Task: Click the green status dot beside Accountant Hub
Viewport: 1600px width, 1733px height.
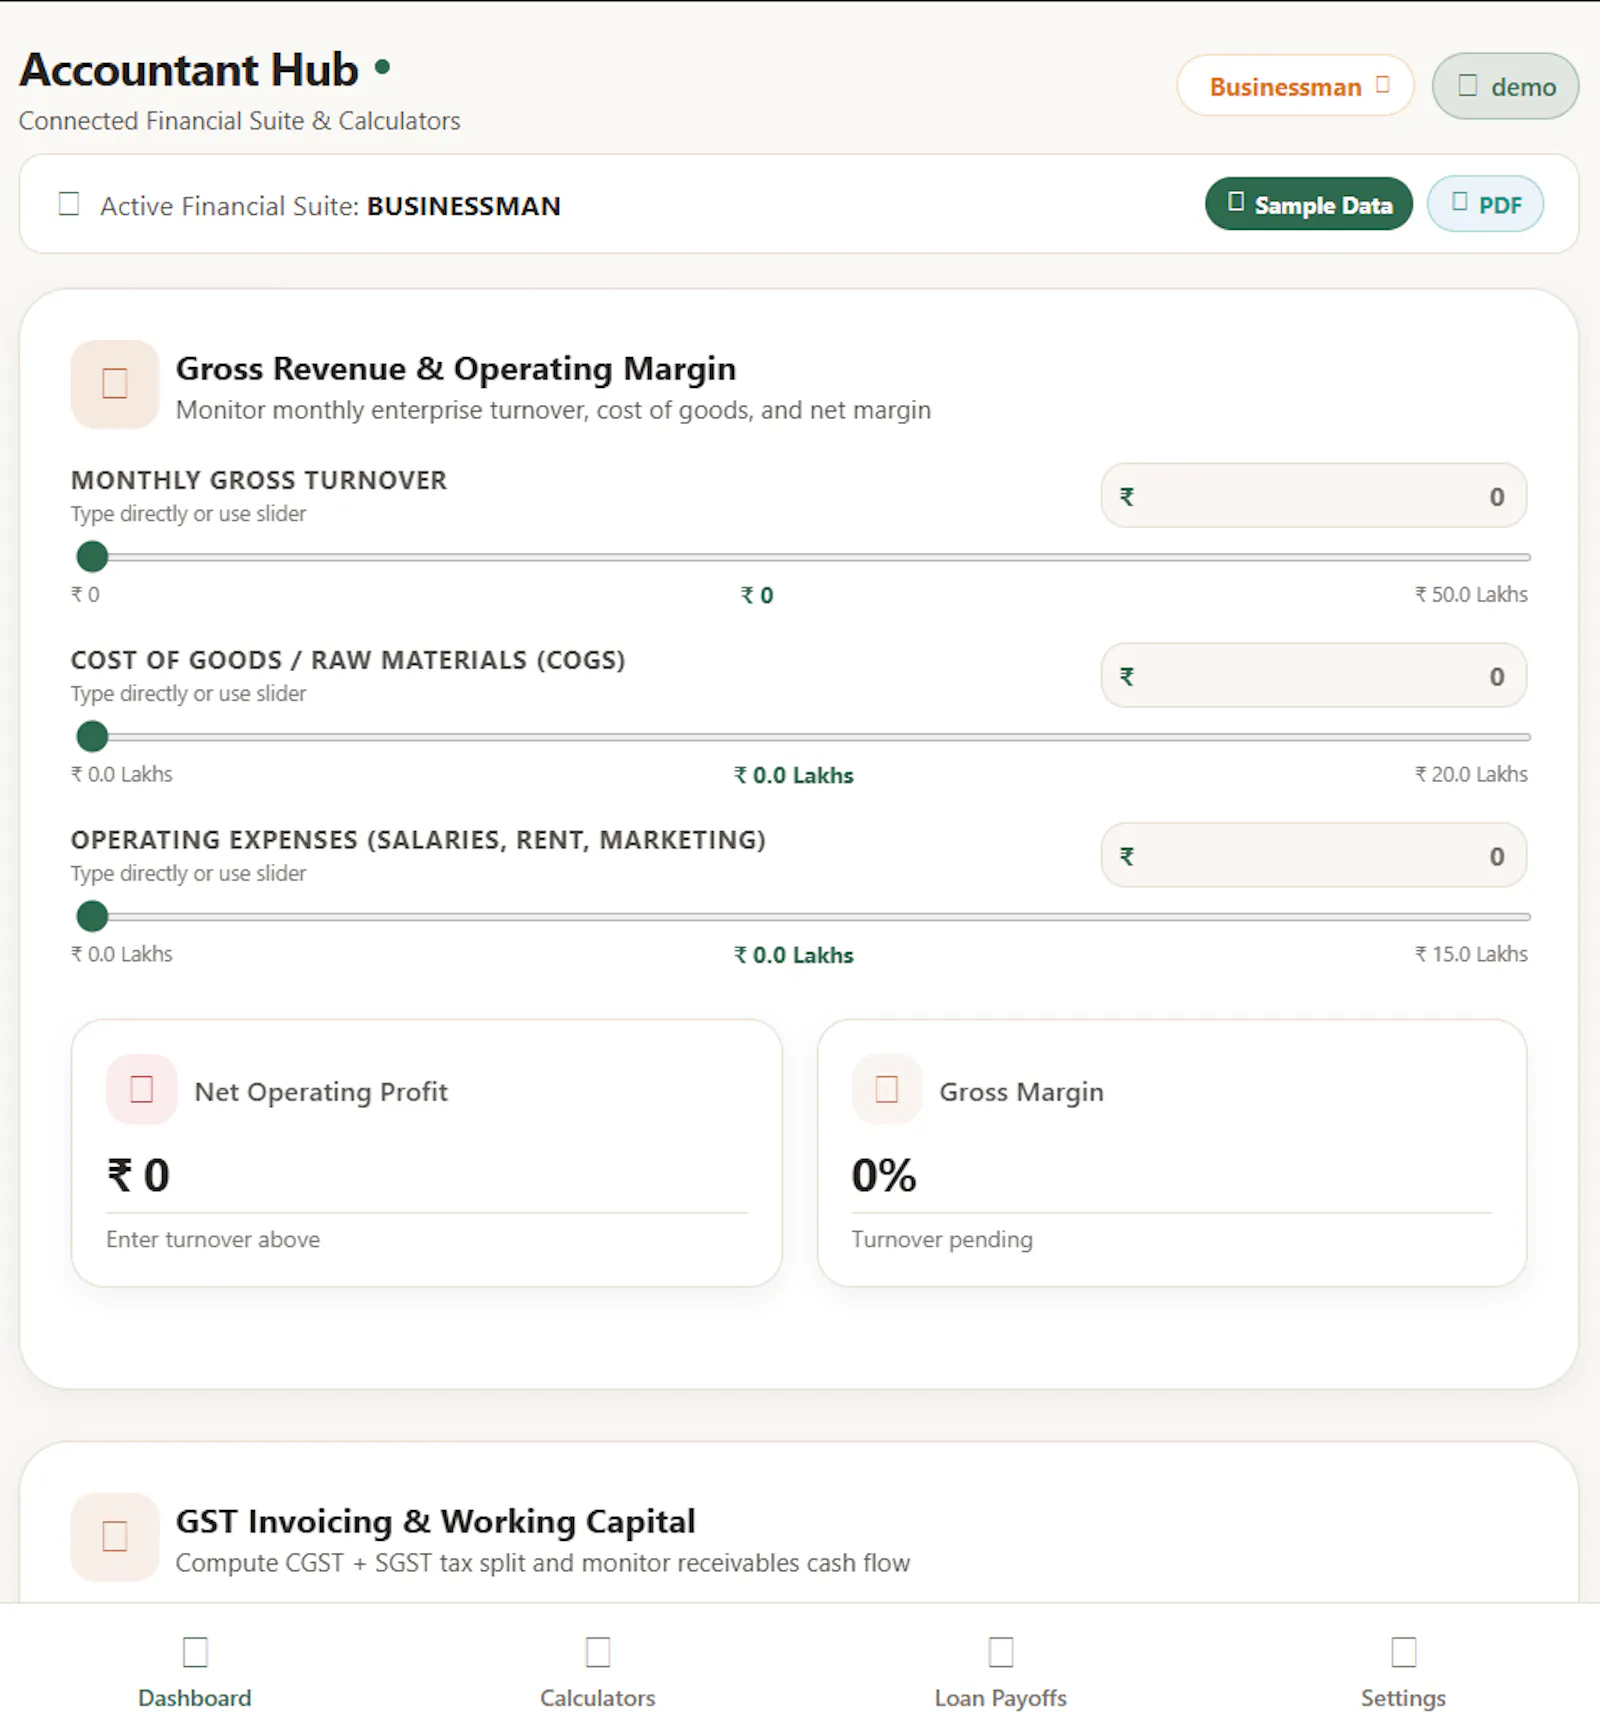Action: 382,68
